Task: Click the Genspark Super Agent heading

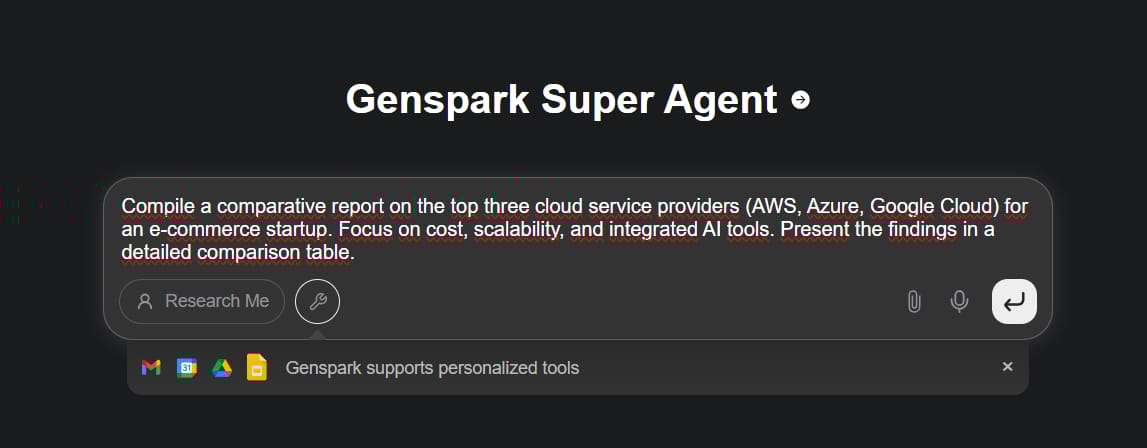Action: [x=561, y=100]
